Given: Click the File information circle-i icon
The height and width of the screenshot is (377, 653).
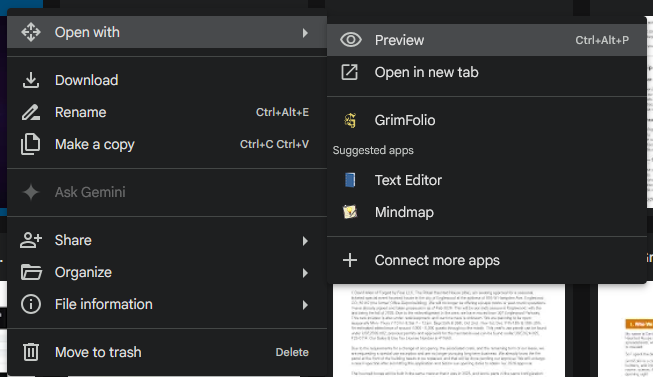Looking at the screenshot, I should pyautogui.click(x=31, y=304).
